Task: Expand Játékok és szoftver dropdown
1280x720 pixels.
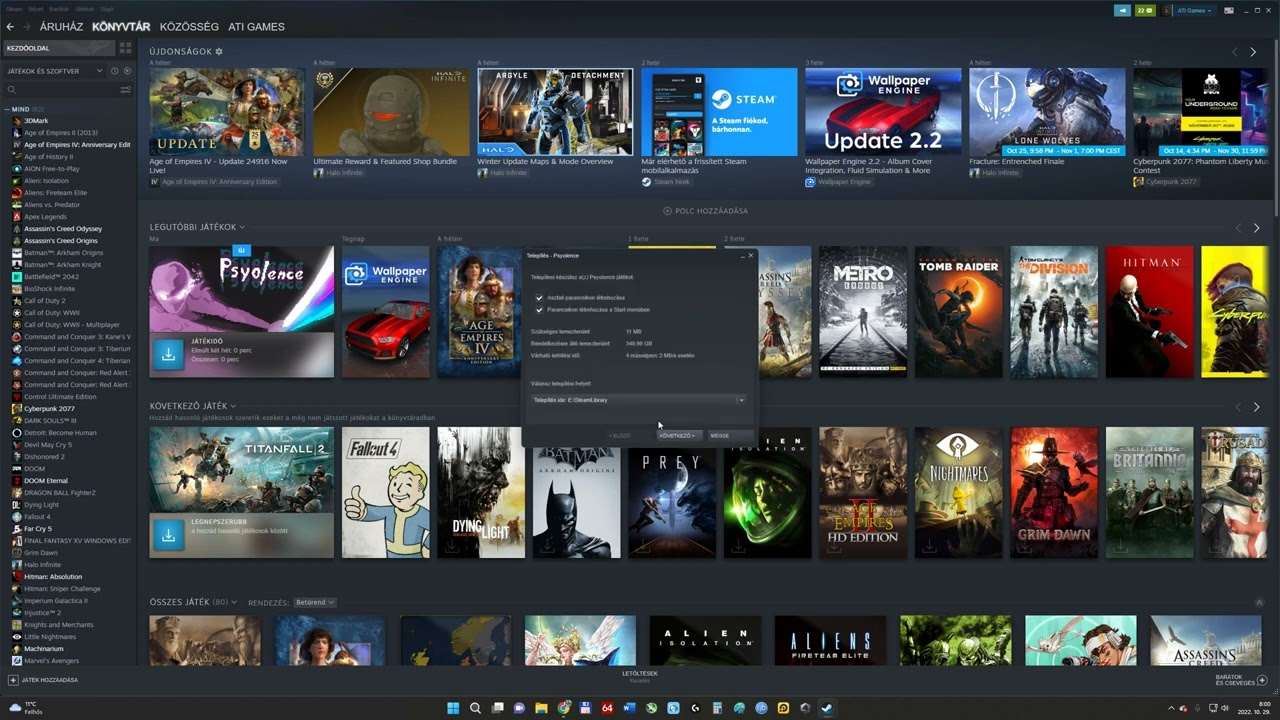Action: point(55,71)
